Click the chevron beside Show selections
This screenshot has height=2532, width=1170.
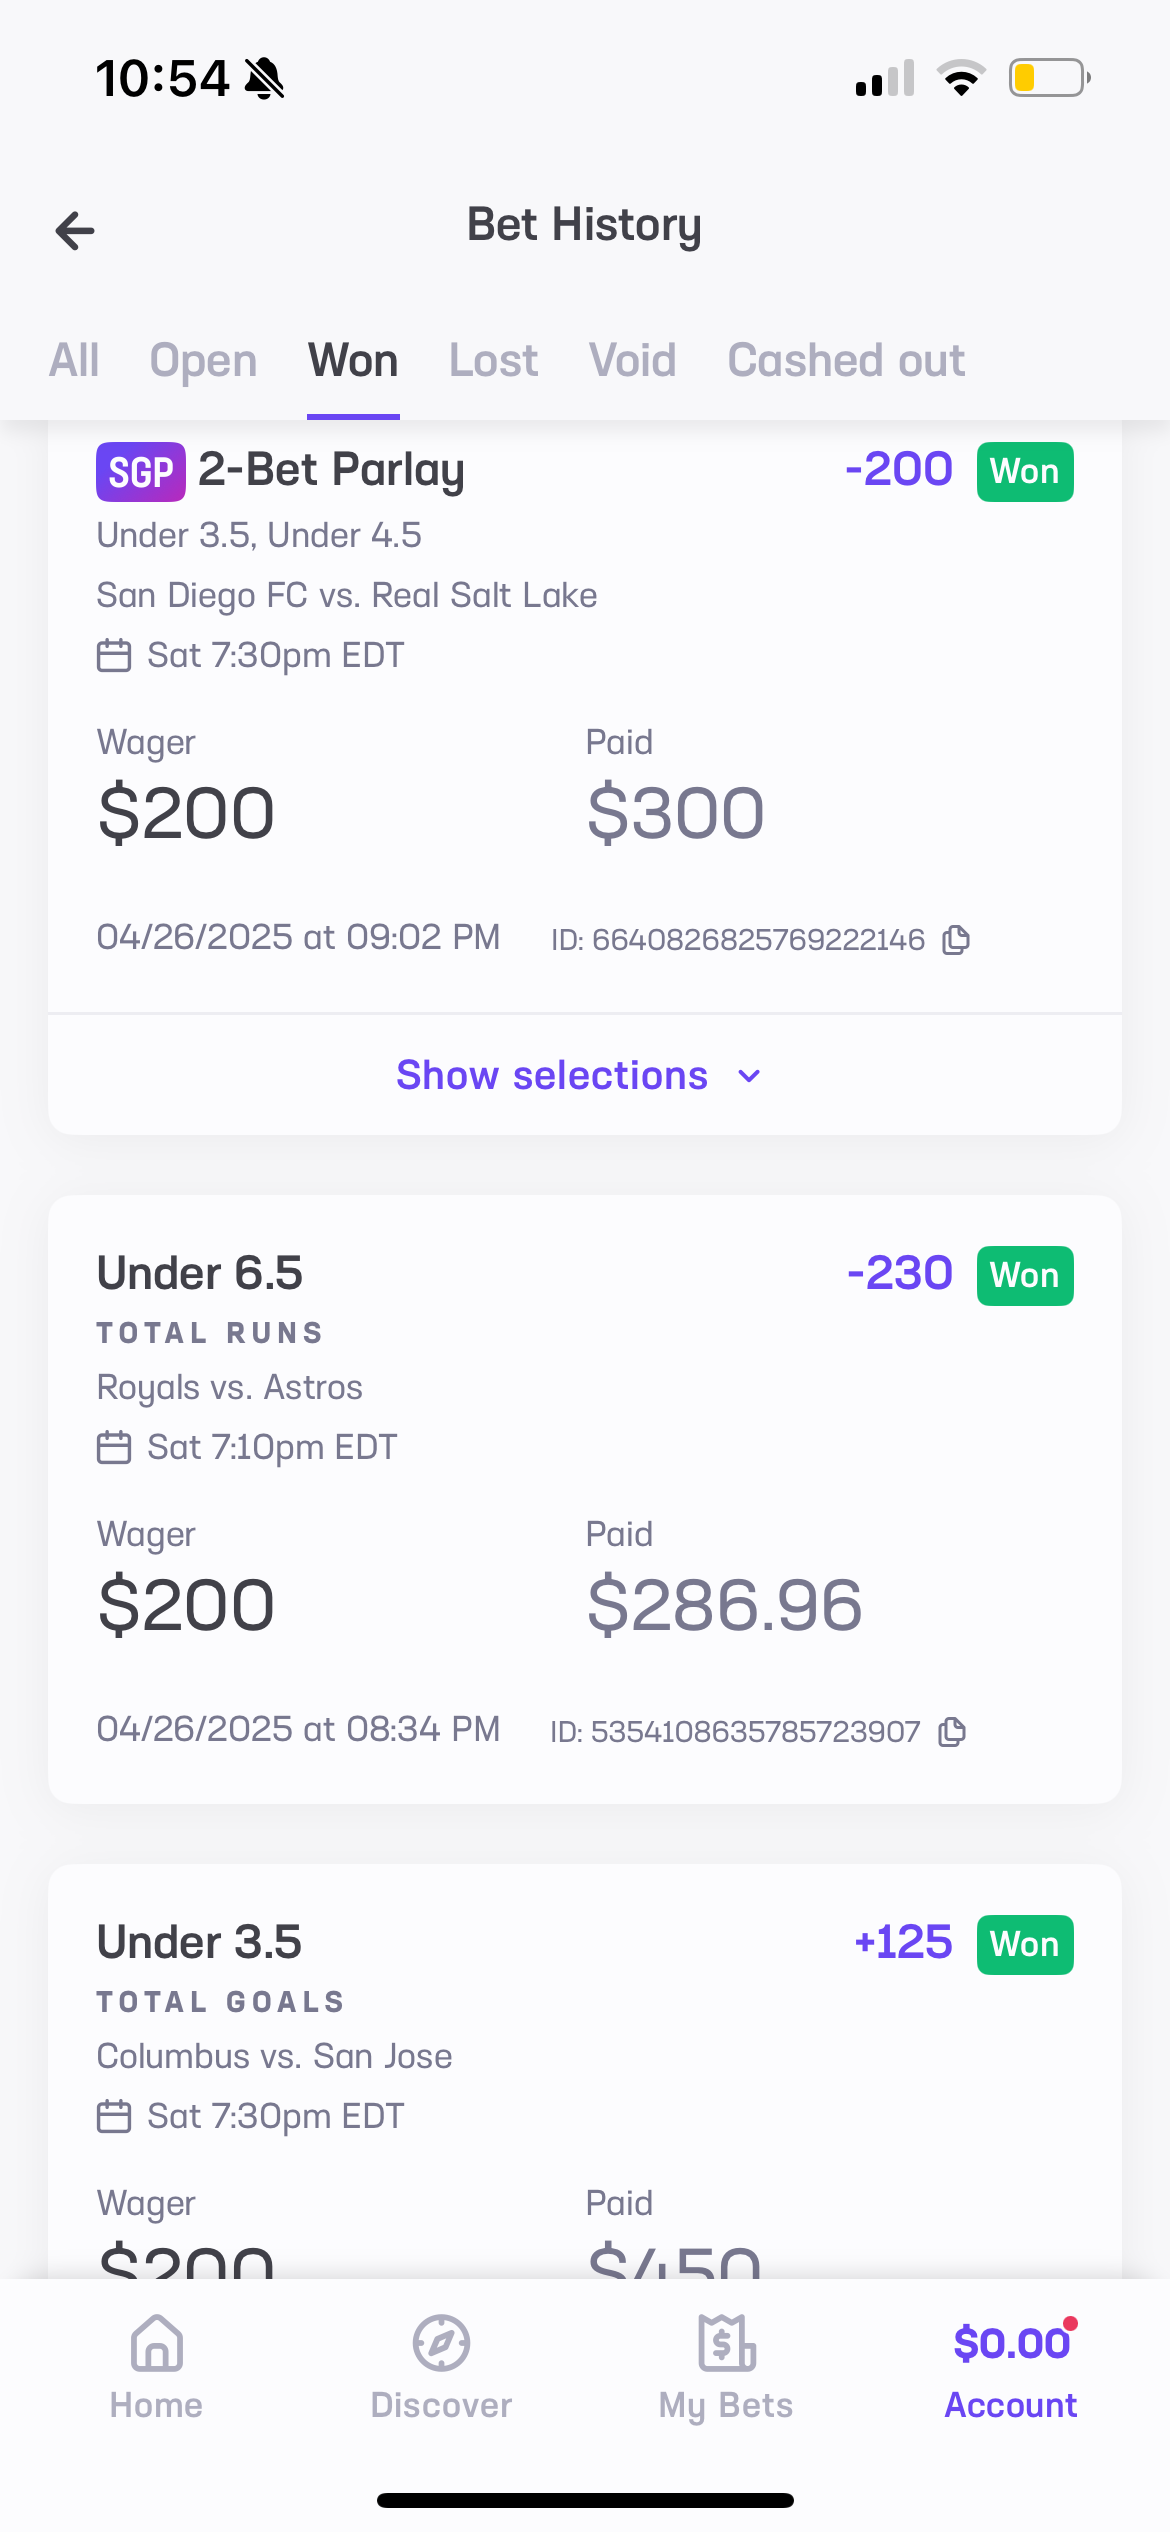749,1077
